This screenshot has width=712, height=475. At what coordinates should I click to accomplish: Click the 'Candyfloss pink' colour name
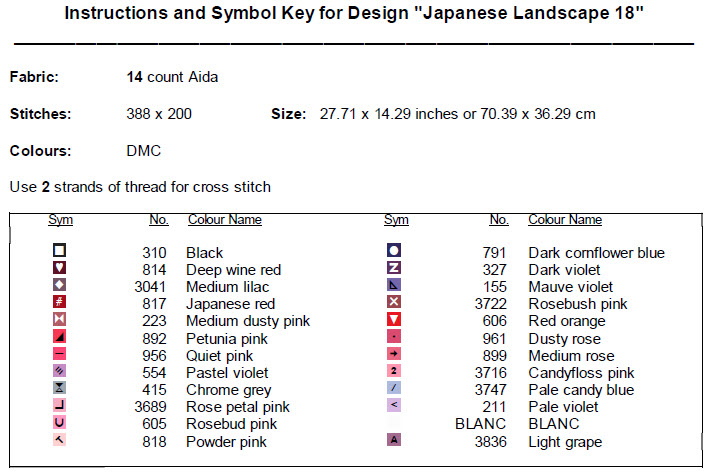pyautogui.click(x=581, y=373)
